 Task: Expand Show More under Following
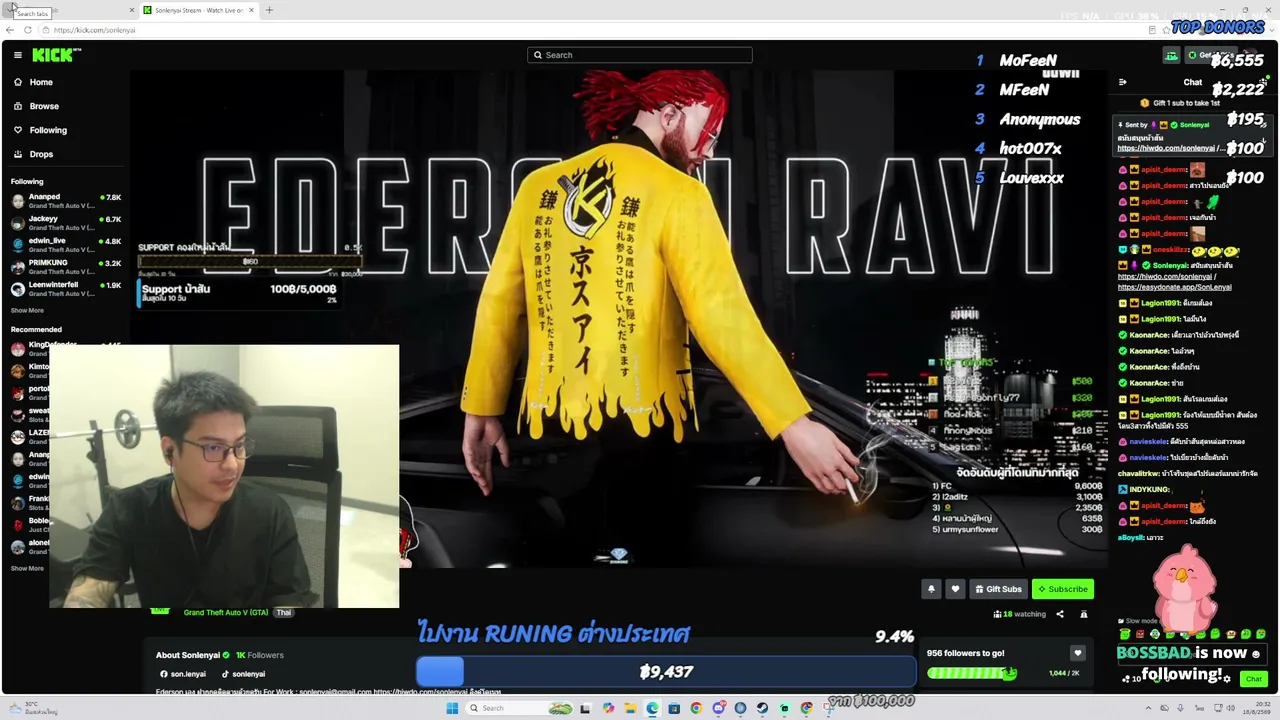click(27, 311)
